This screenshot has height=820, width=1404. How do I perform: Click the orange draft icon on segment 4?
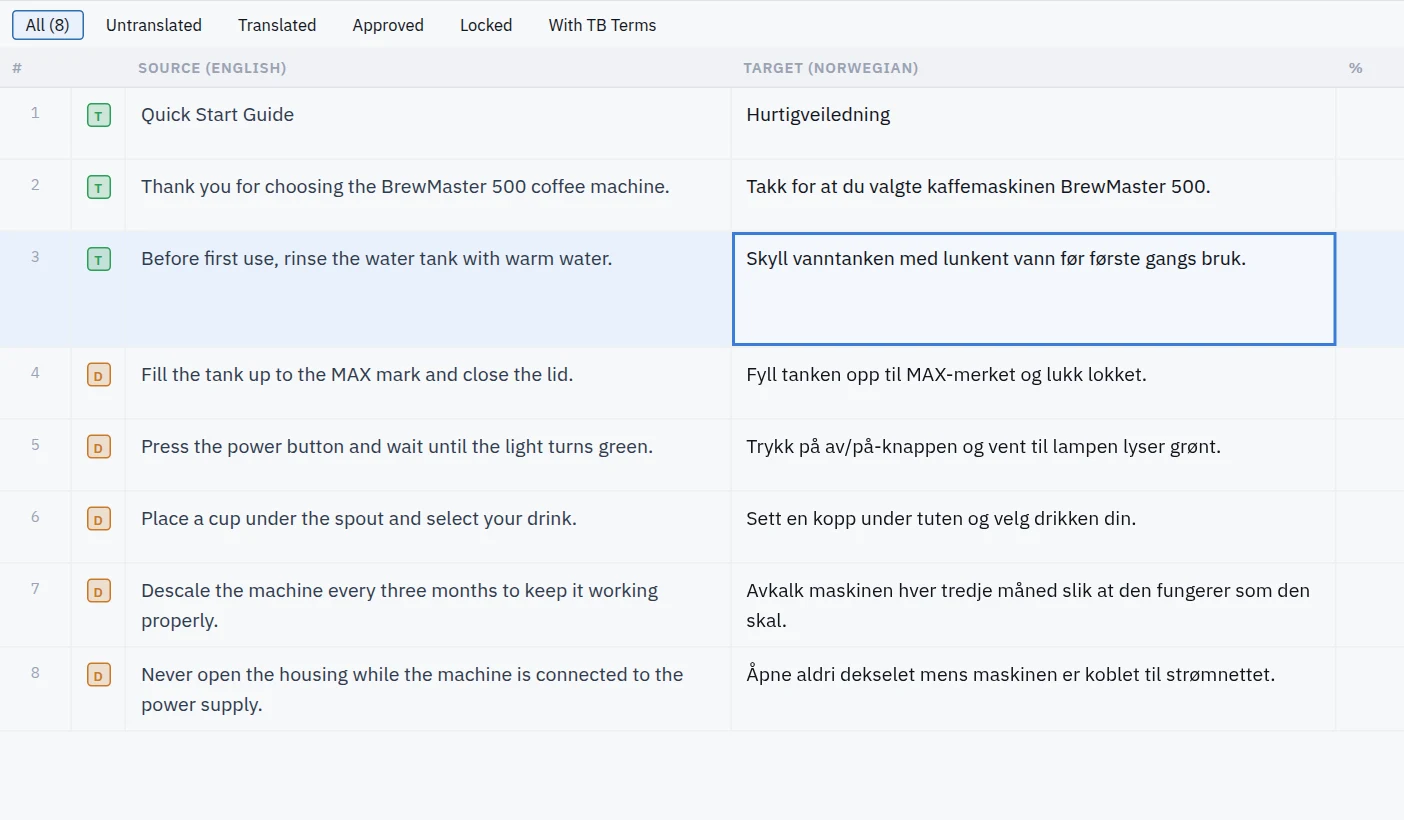pyautogui.click(x=98, y=376)
